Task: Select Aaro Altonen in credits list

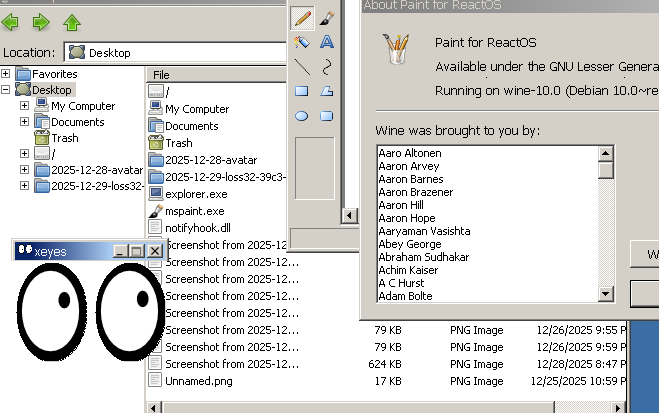Action: point(410,153)
